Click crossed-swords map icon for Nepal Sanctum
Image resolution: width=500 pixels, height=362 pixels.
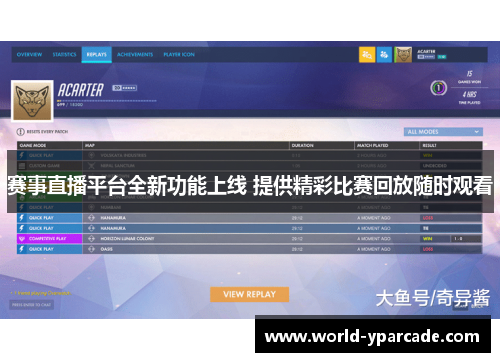click(91, 166)
